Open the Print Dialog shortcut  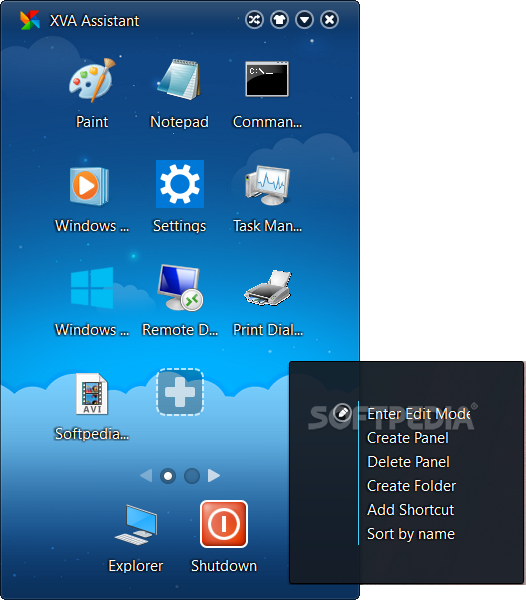(268, 288)
